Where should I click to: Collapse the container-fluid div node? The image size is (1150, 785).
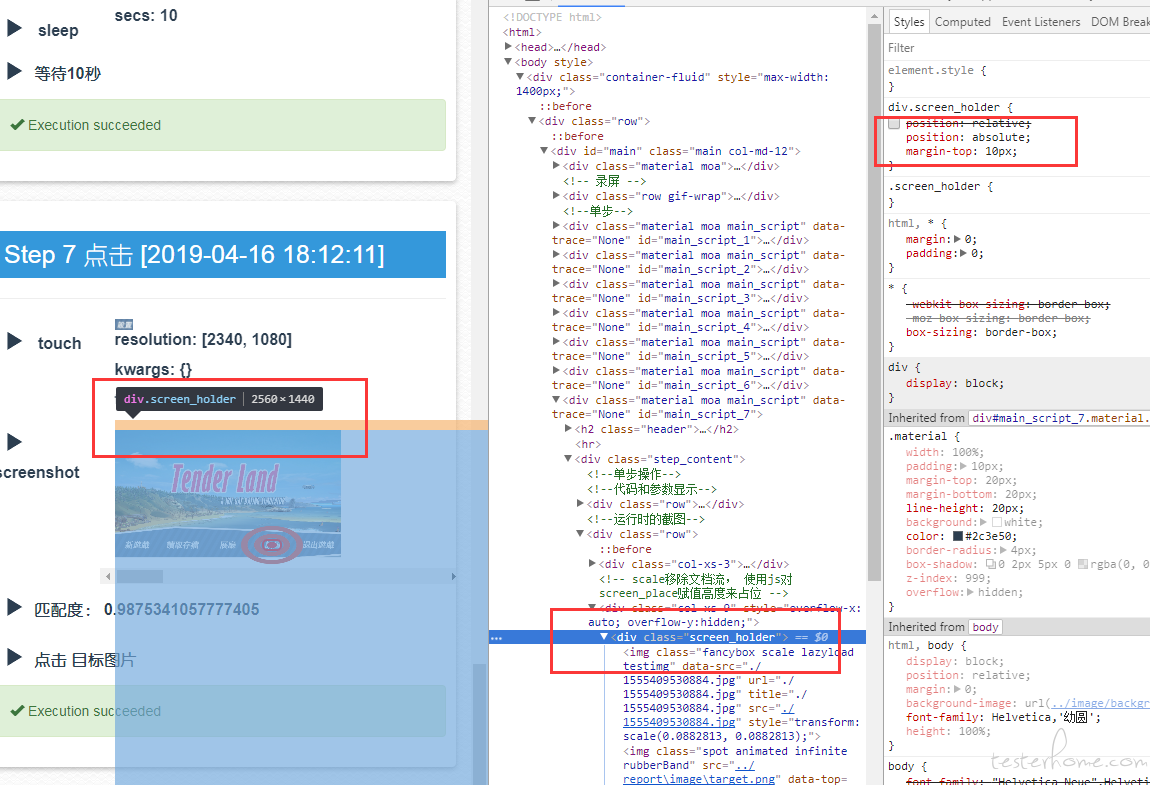click(520, 76)
